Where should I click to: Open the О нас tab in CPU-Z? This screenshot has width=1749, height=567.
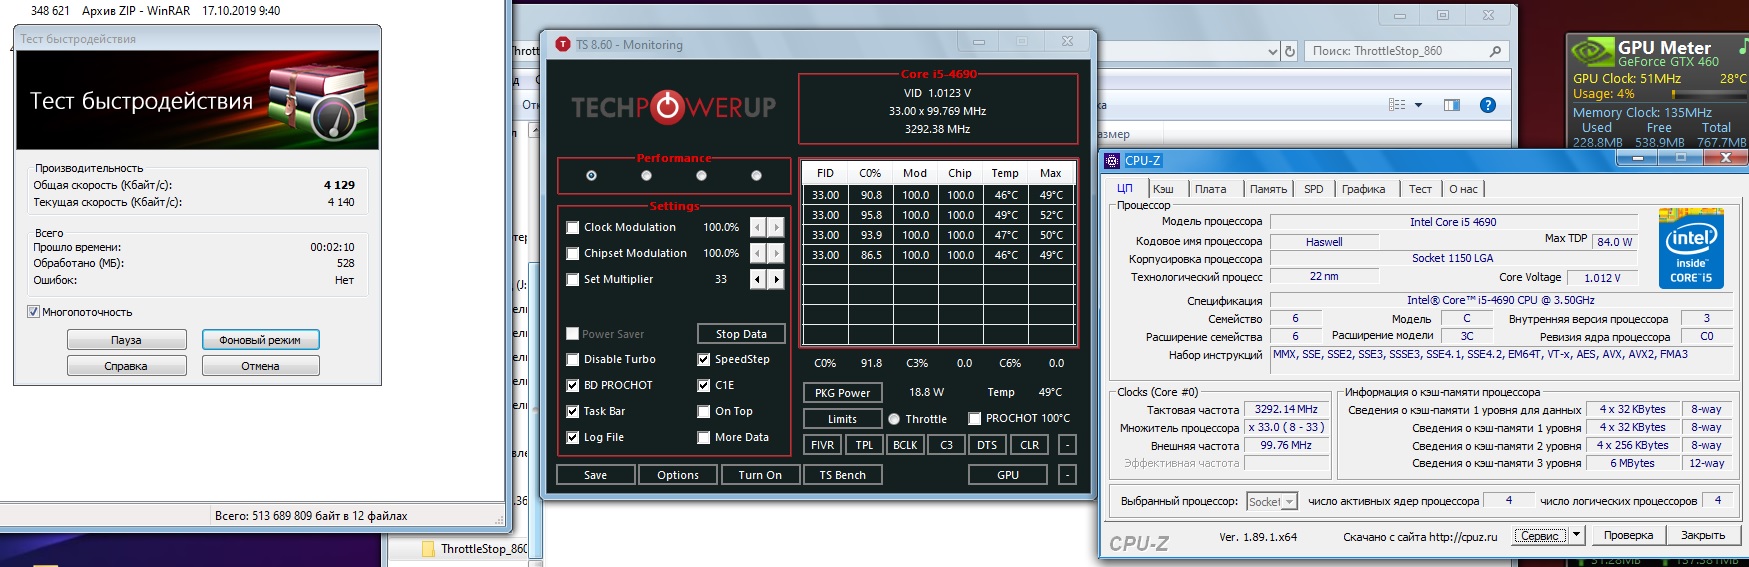(1463, 189)
